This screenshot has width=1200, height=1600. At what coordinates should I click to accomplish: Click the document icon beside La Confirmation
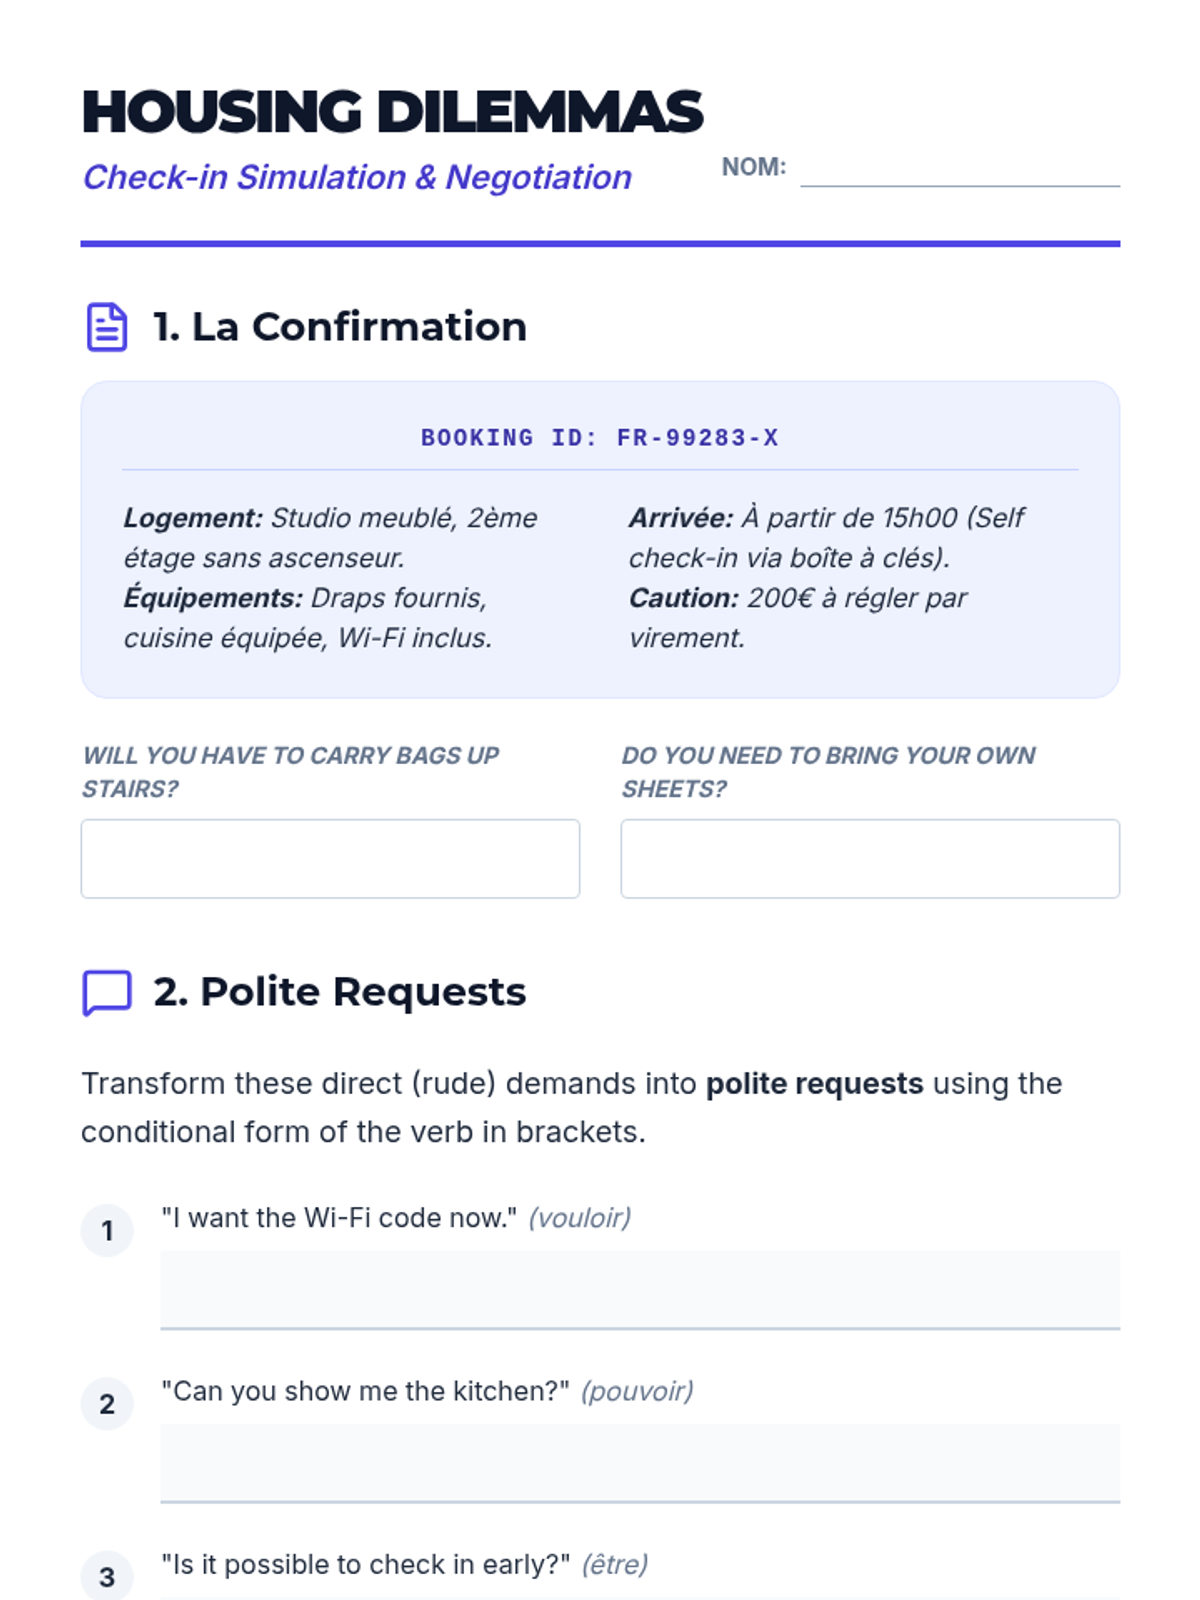107,327
